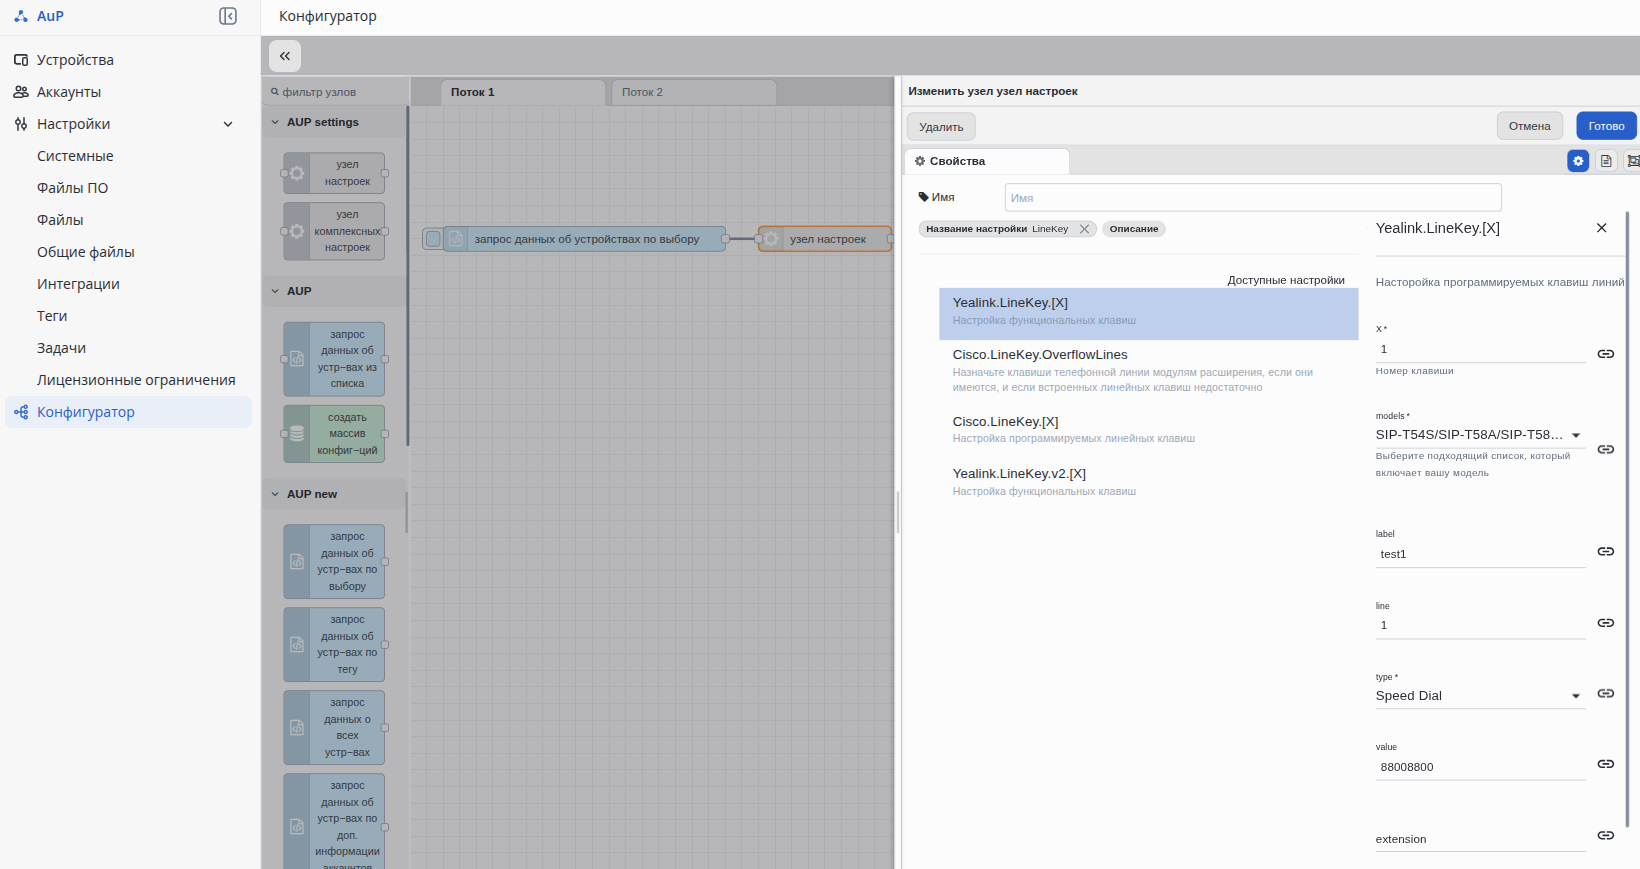The height and width of the screenshot is (869, 1640).
Task: Collapse the AUP settings palette category
Action: pyautogui.click(x=276, y=122)
